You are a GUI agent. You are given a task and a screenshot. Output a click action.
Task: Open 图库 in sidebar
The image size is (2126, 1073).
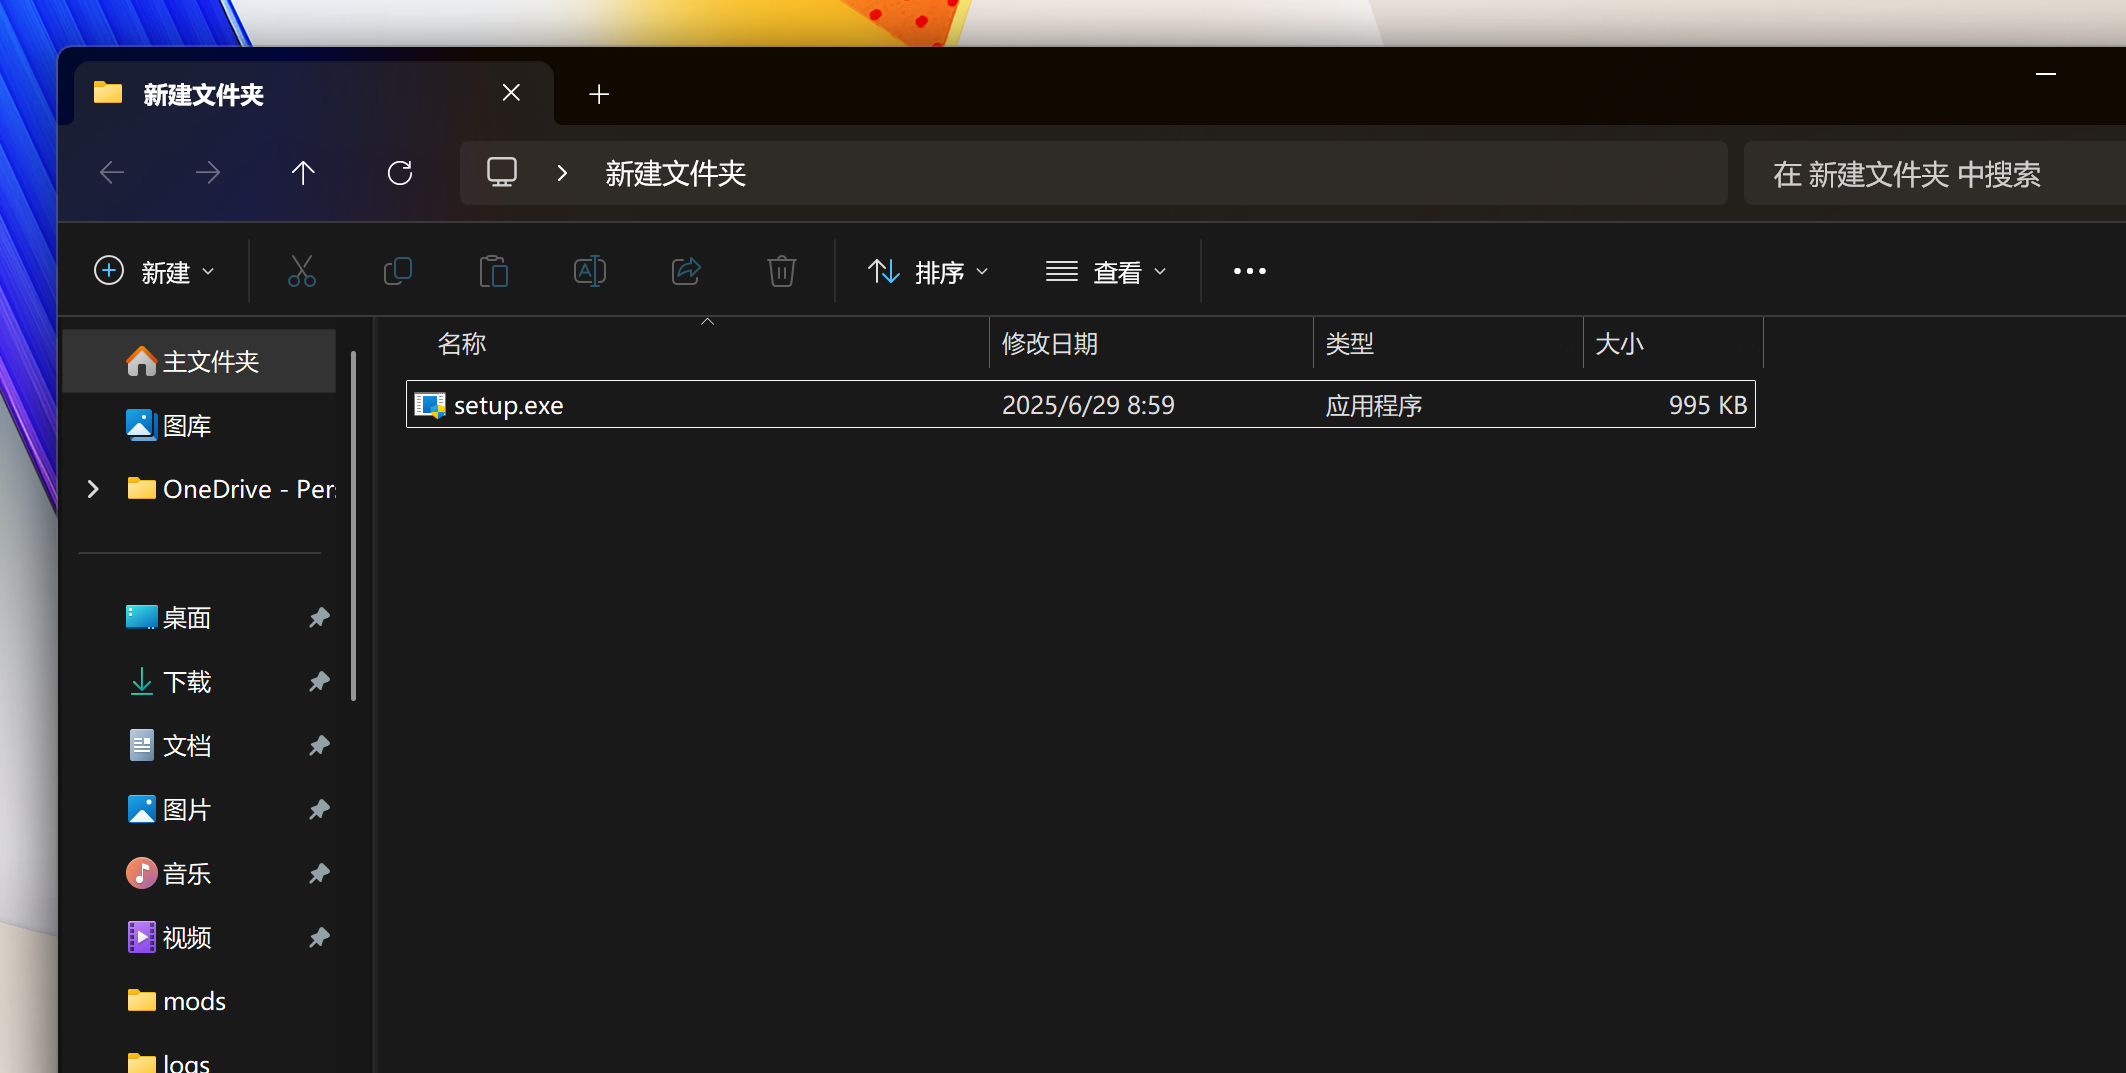click(x=199, y=425)
